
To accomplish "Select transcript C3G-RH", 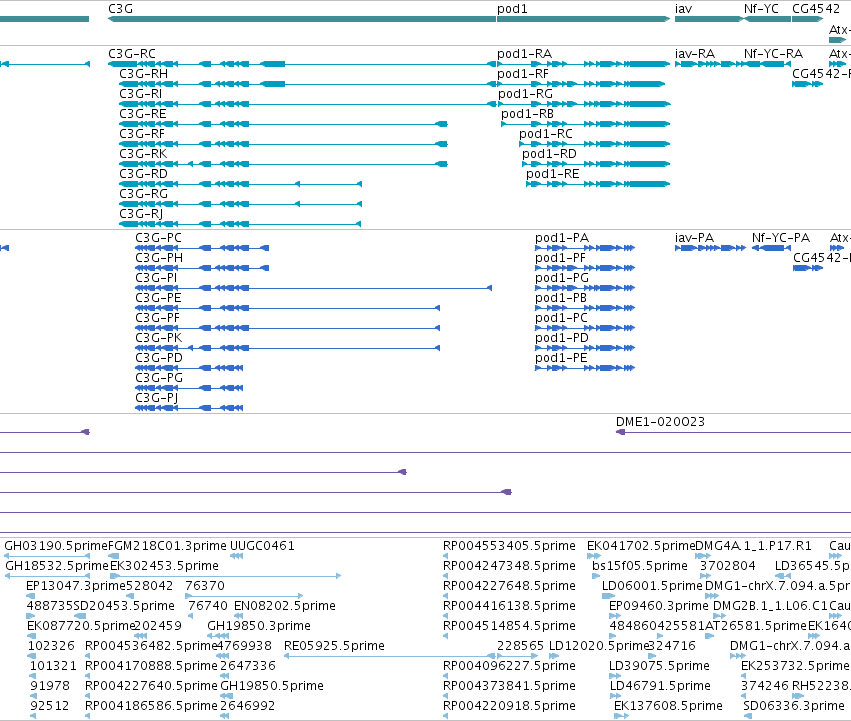I will pyautogui.click(x=143, y=74).
